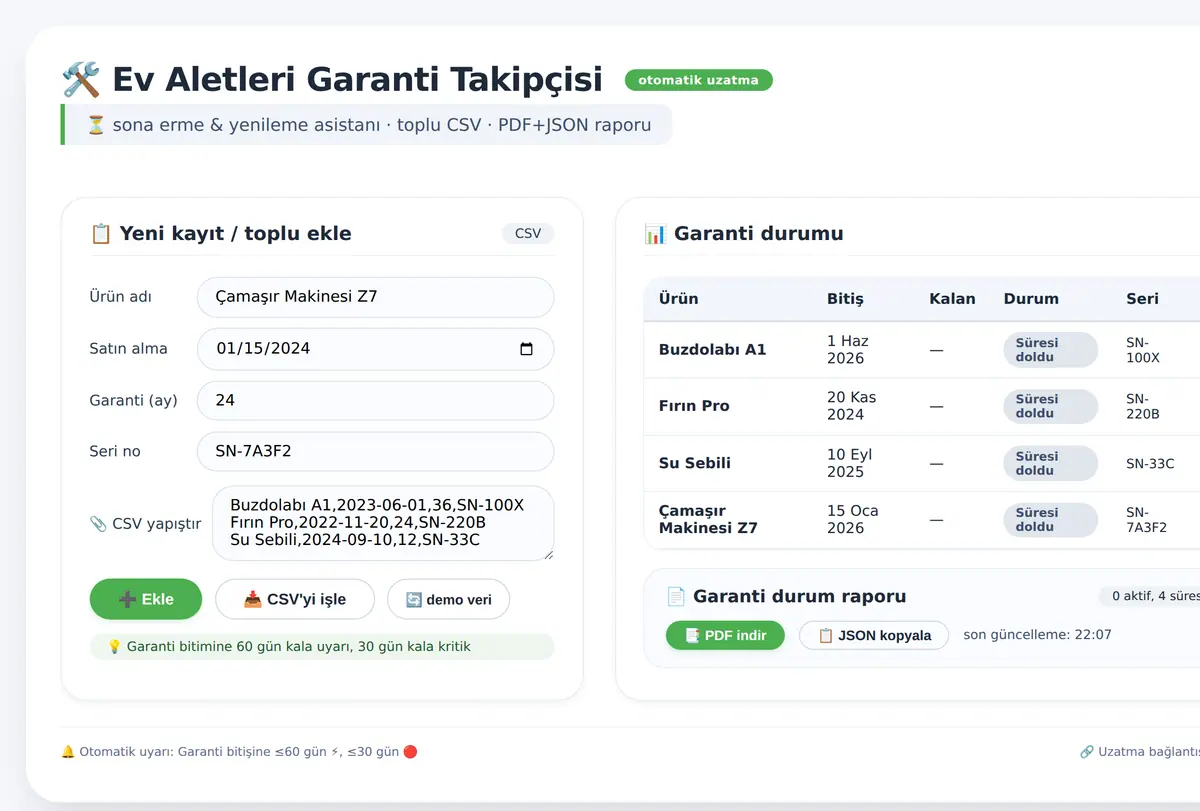Load sample data with demo veri button
1200x811 pixels.
448,599
